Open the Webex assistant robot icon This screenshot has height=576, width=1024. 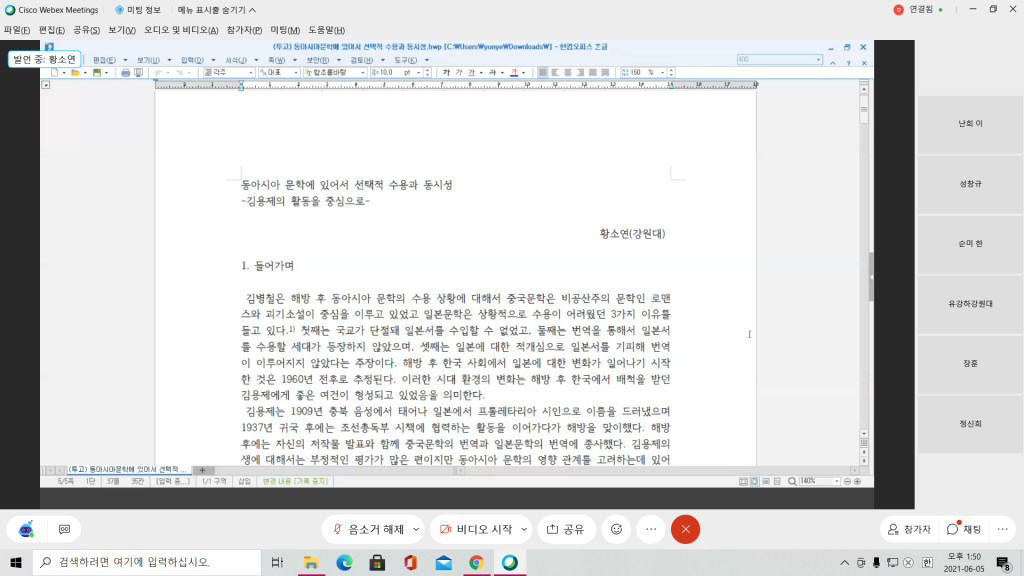tap(26, 529)
